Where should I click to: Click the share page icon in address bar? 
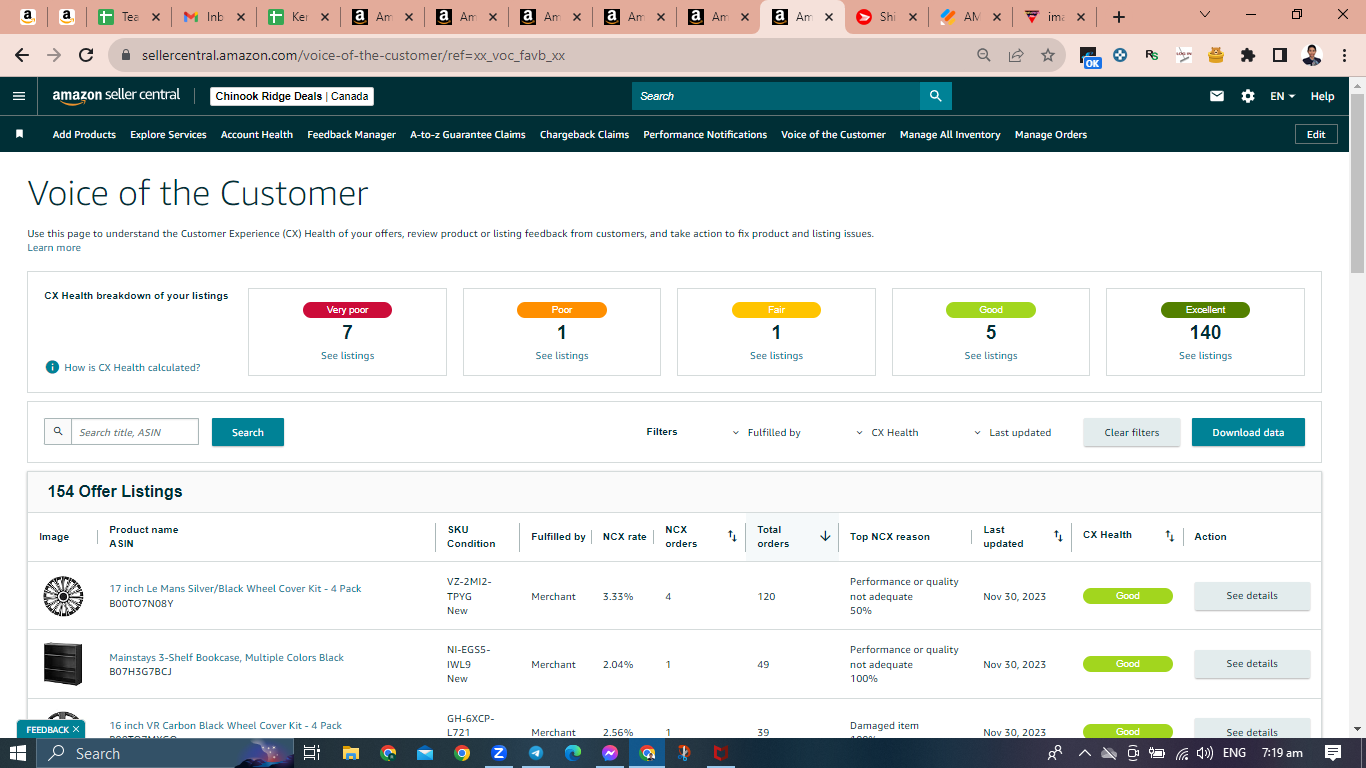pos(1016,55)
